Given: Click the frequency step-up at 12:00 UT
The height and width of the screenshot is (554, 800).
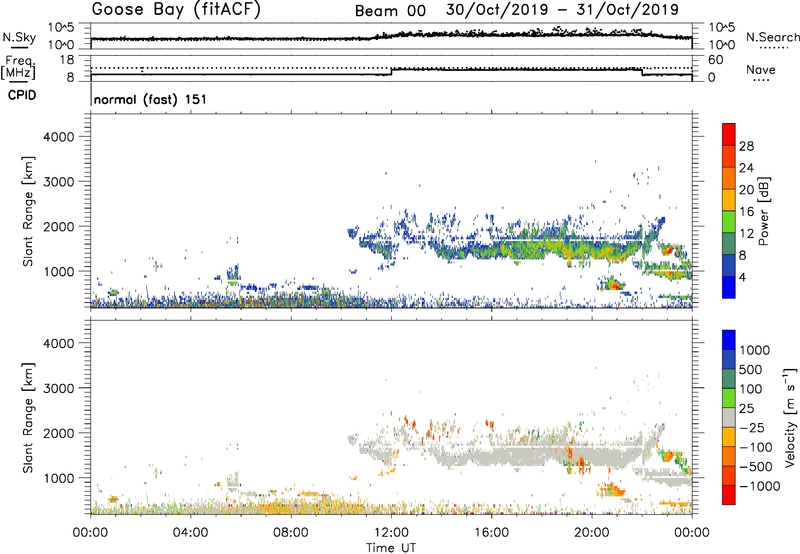Looking at the screenshot, I should point(391,71).
